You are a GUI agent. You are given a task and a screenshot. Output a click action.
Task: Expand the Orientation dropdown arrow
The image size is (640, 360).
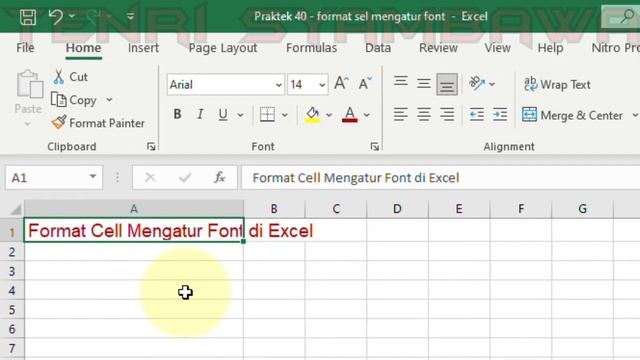tap(492, 84)
